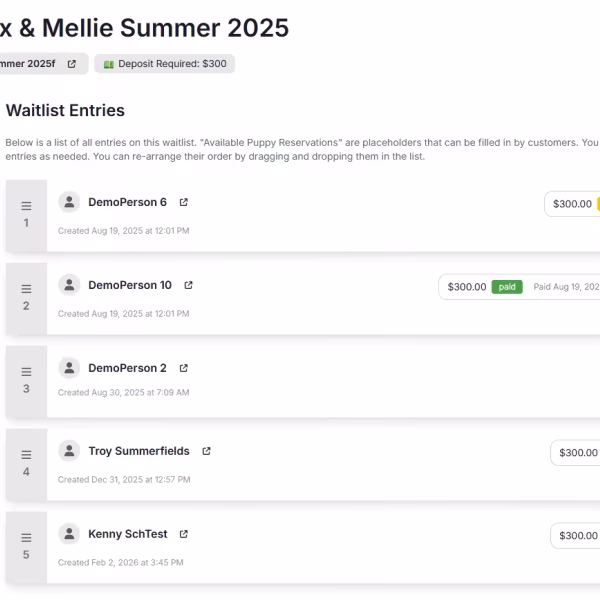
Task: Click the $300.00 deposit pill for Kenny SchTest
Action: pos(577,536)
